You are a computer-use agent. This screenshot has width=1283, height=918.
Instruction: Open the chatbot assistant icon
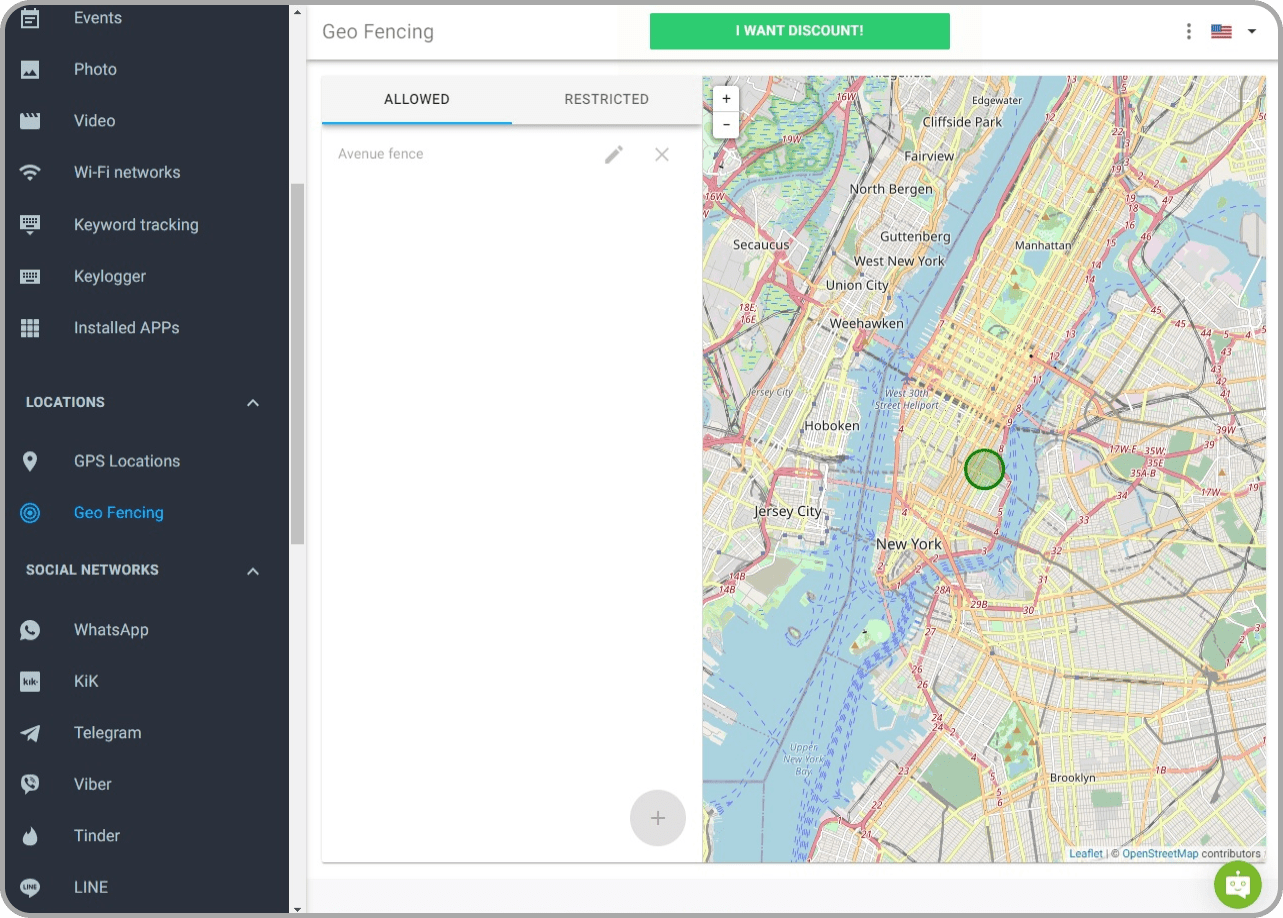pyautogui.click(x=1238, y=884)
